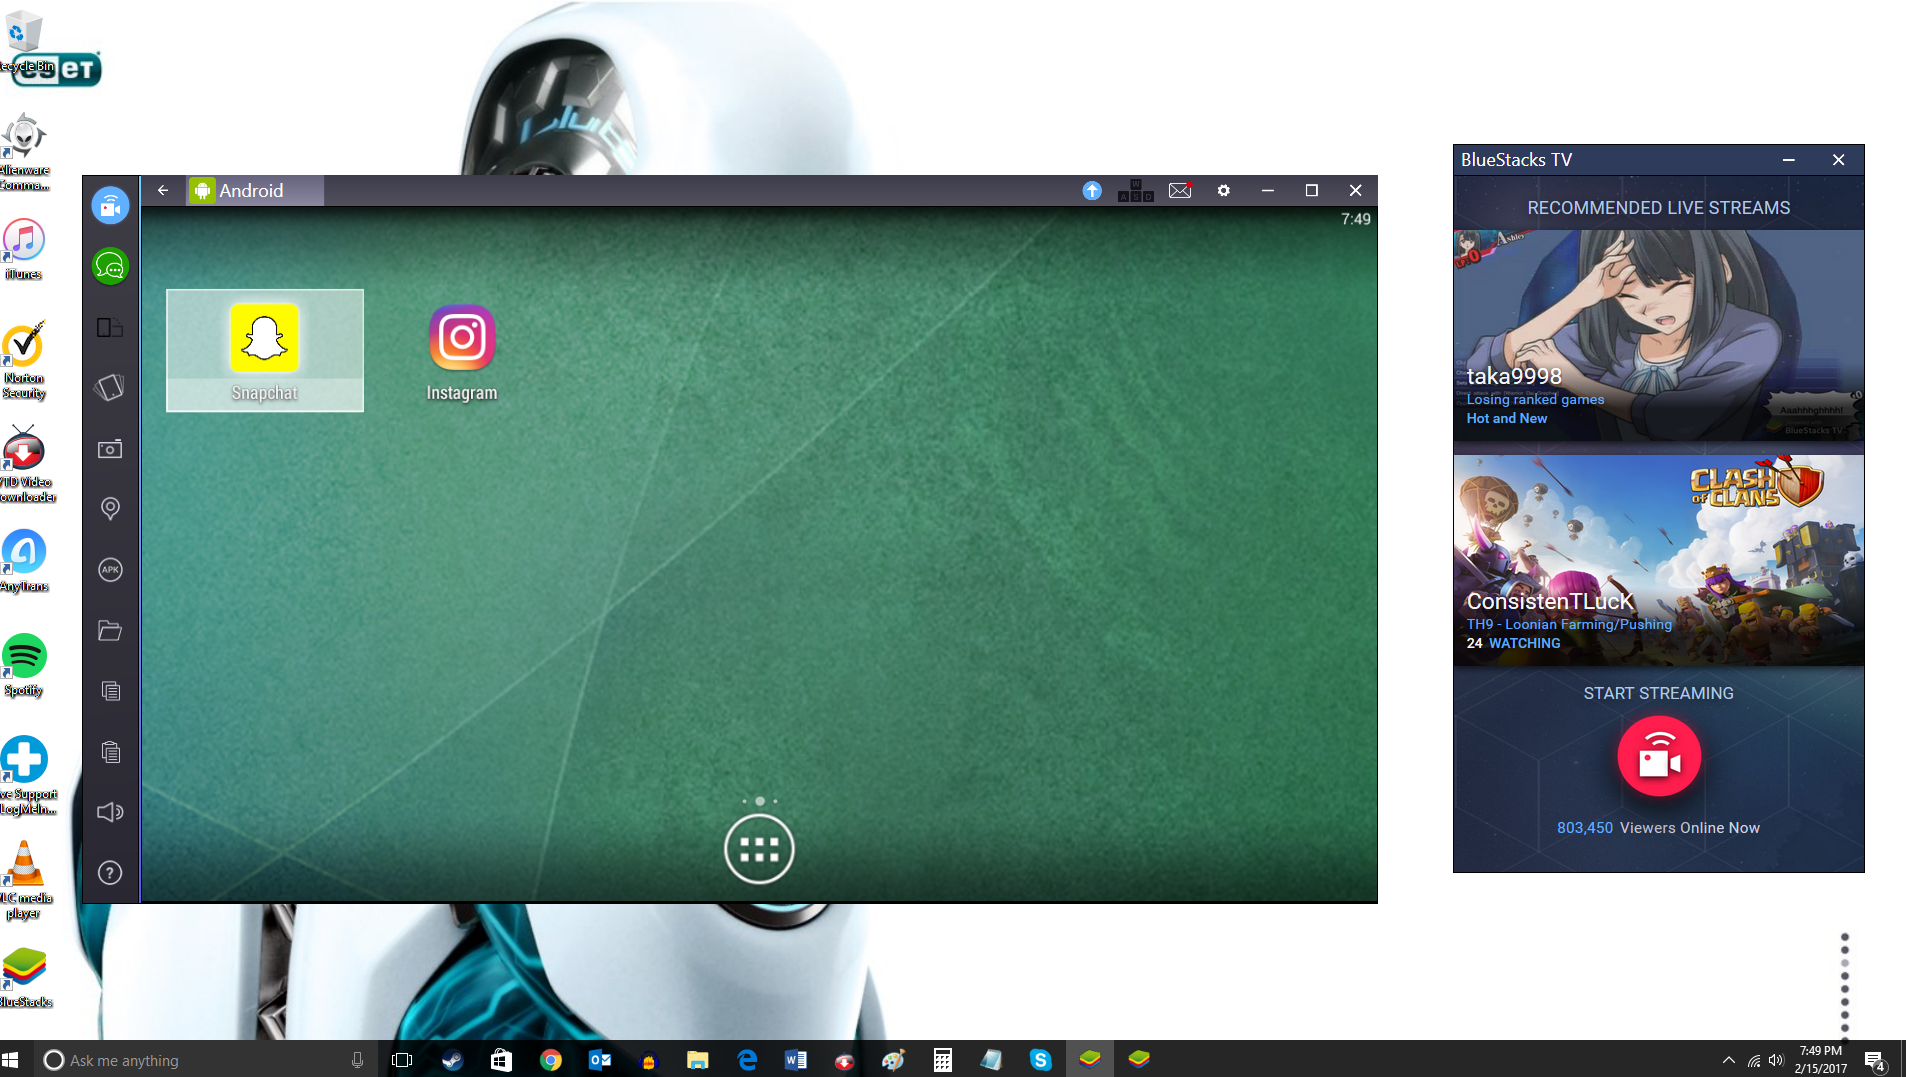The width and height of the screenshot is (1906, 1077).
Task: Open Steam from the taskbar
Action: [x=452, y=1060]
